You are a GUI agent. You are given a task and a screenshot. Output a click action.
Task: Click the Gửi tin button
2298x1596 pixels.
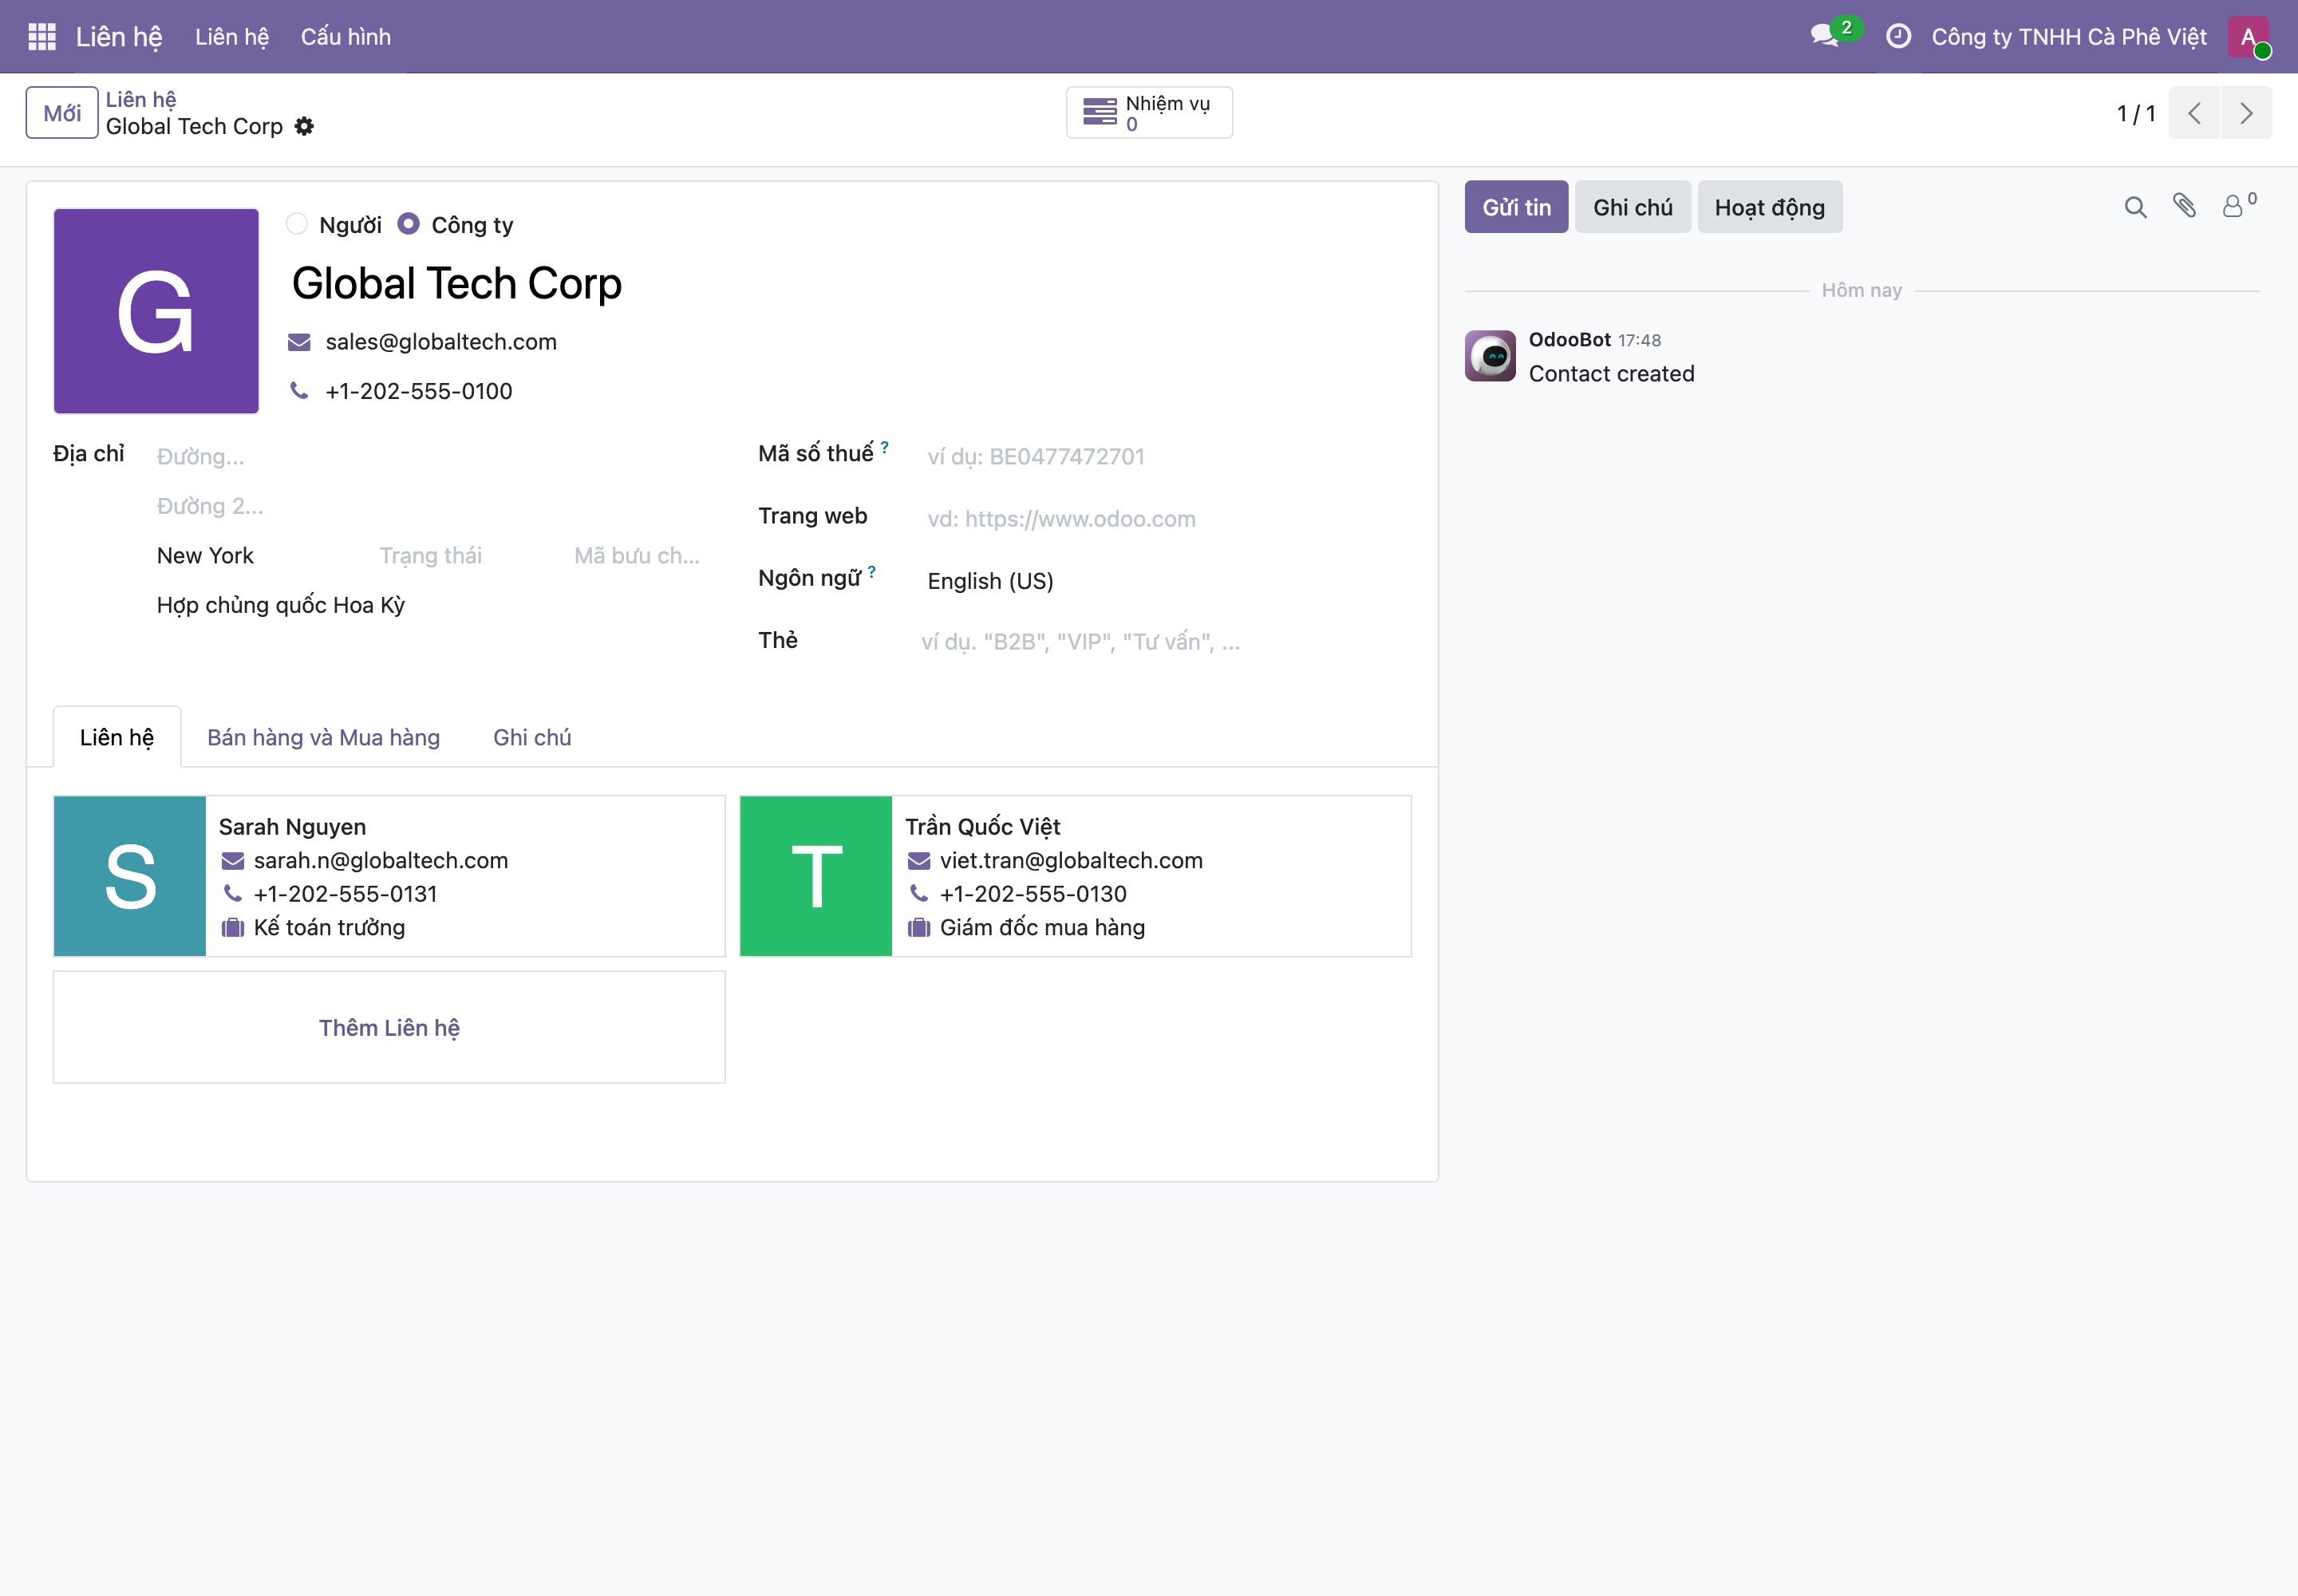tap(1516, 207)
